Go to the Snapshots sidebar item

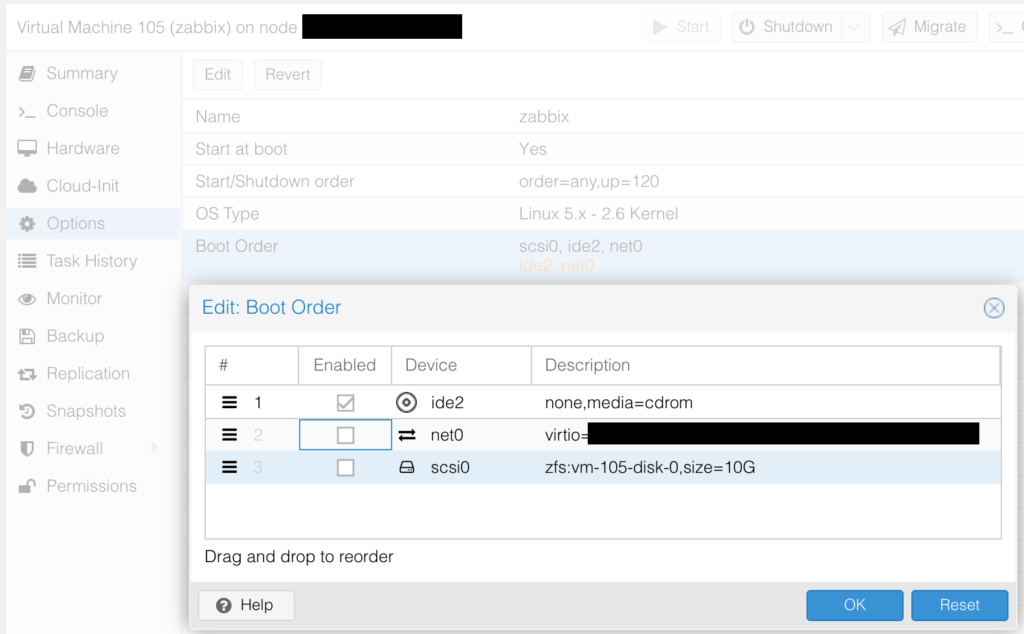[85, 411]
